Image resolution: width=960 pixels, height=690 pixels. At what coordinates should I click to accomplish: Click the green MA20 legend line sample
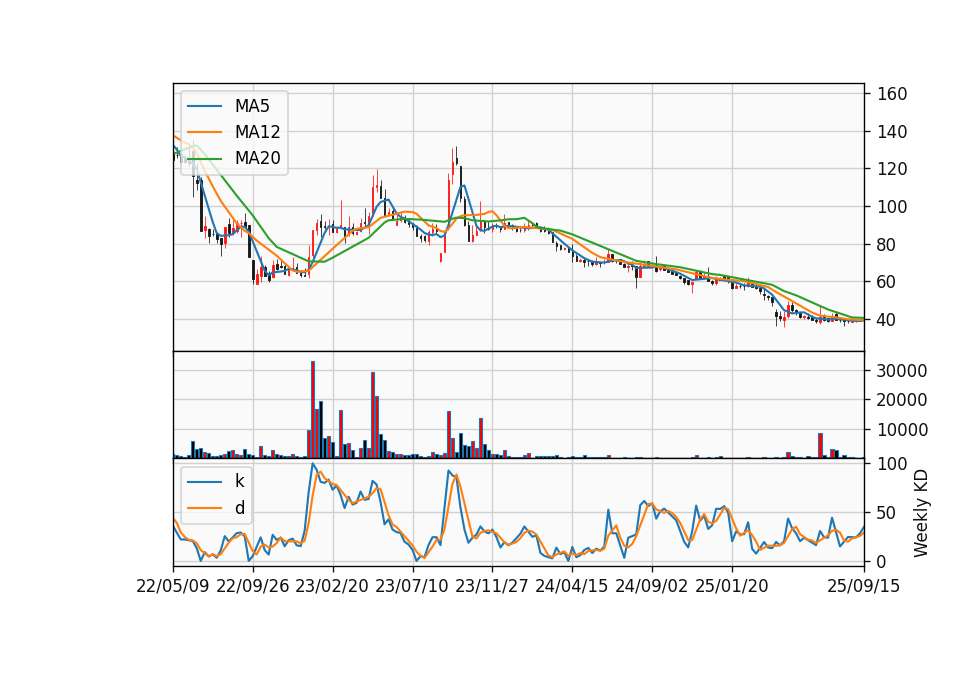(x=204, y=158)
